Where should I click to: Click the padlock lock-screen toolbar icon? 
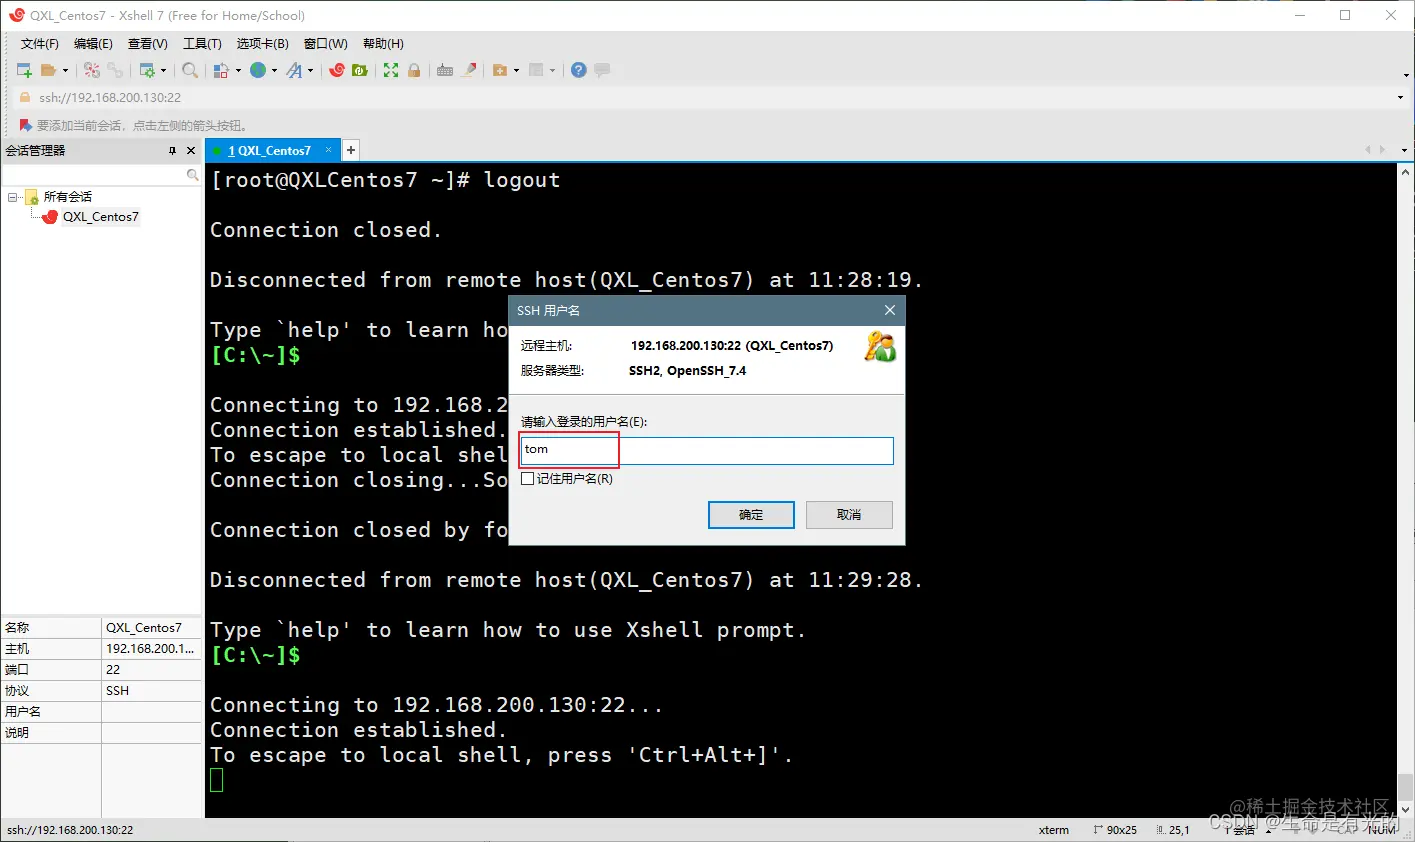pyautogui.click(x=414, y=70)
